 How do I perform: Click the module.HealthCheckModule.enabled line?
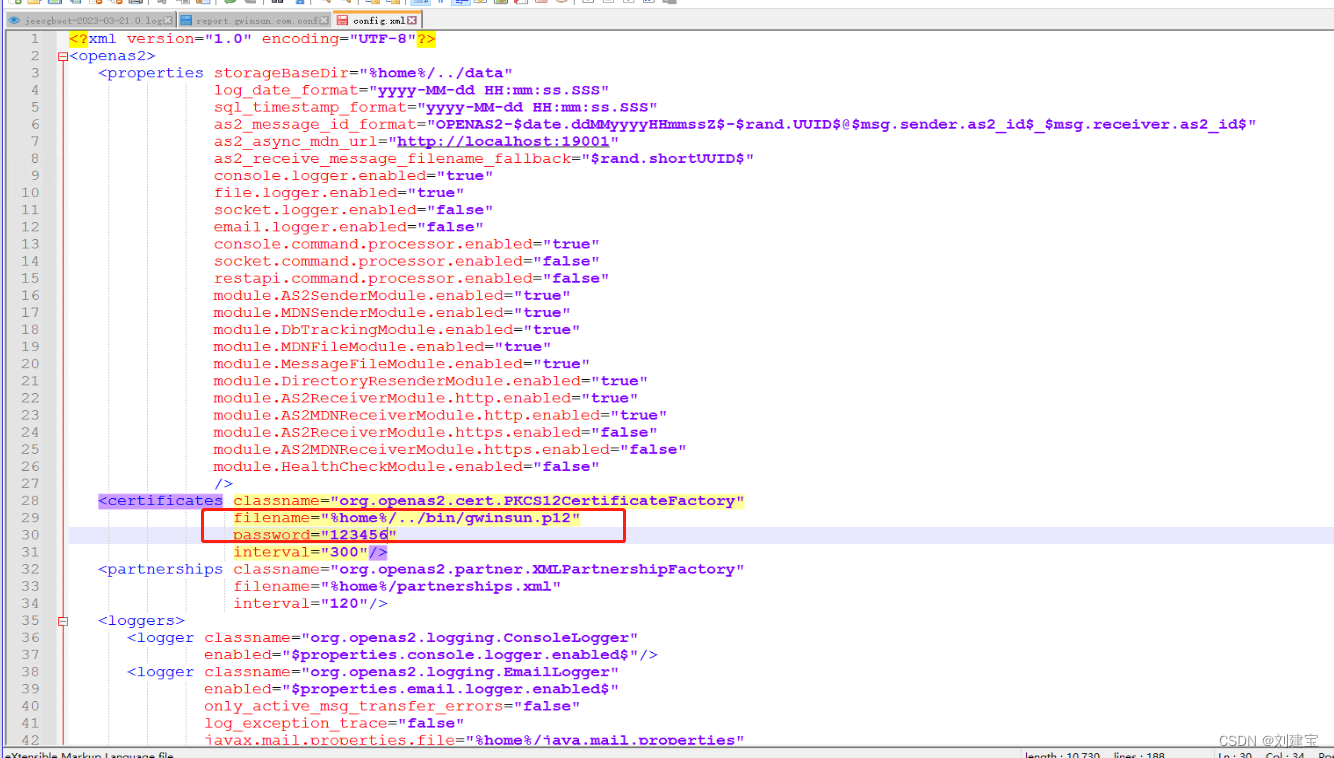tap(406, 466)
